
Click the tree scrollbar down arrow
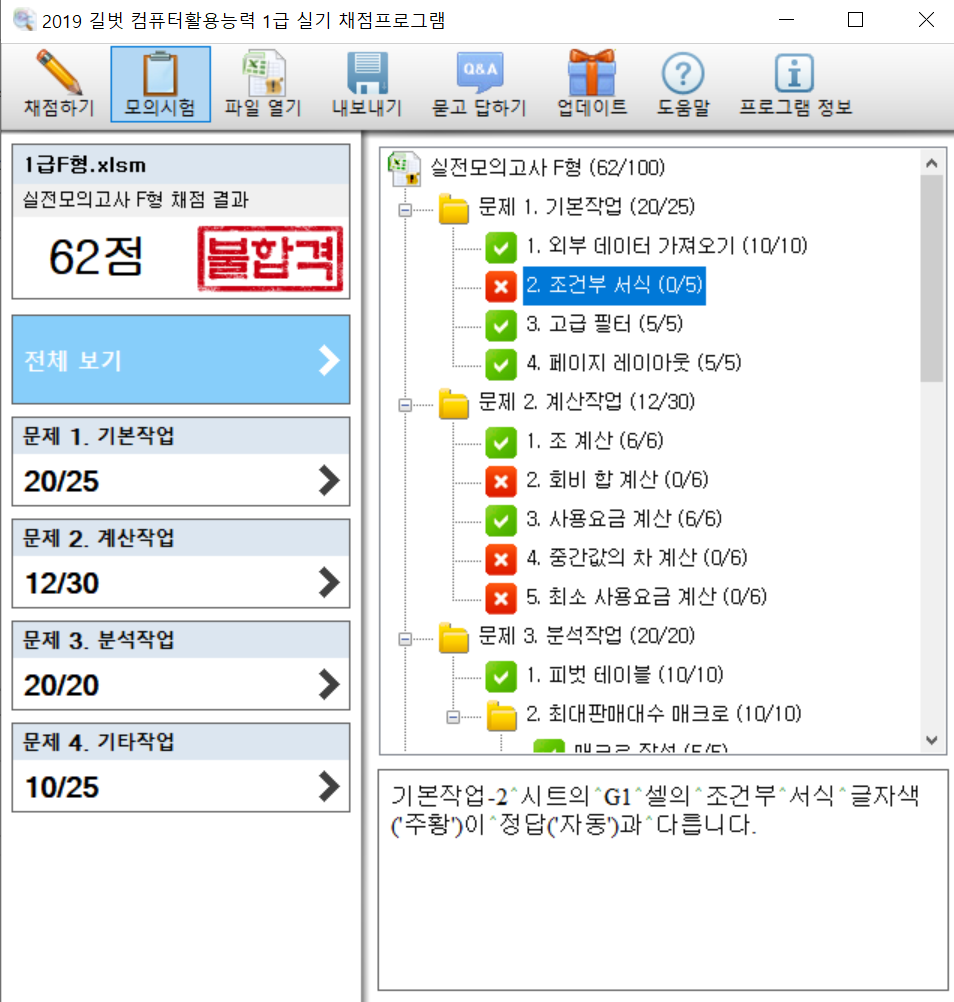pyautogui.click(x=931, y=741)
